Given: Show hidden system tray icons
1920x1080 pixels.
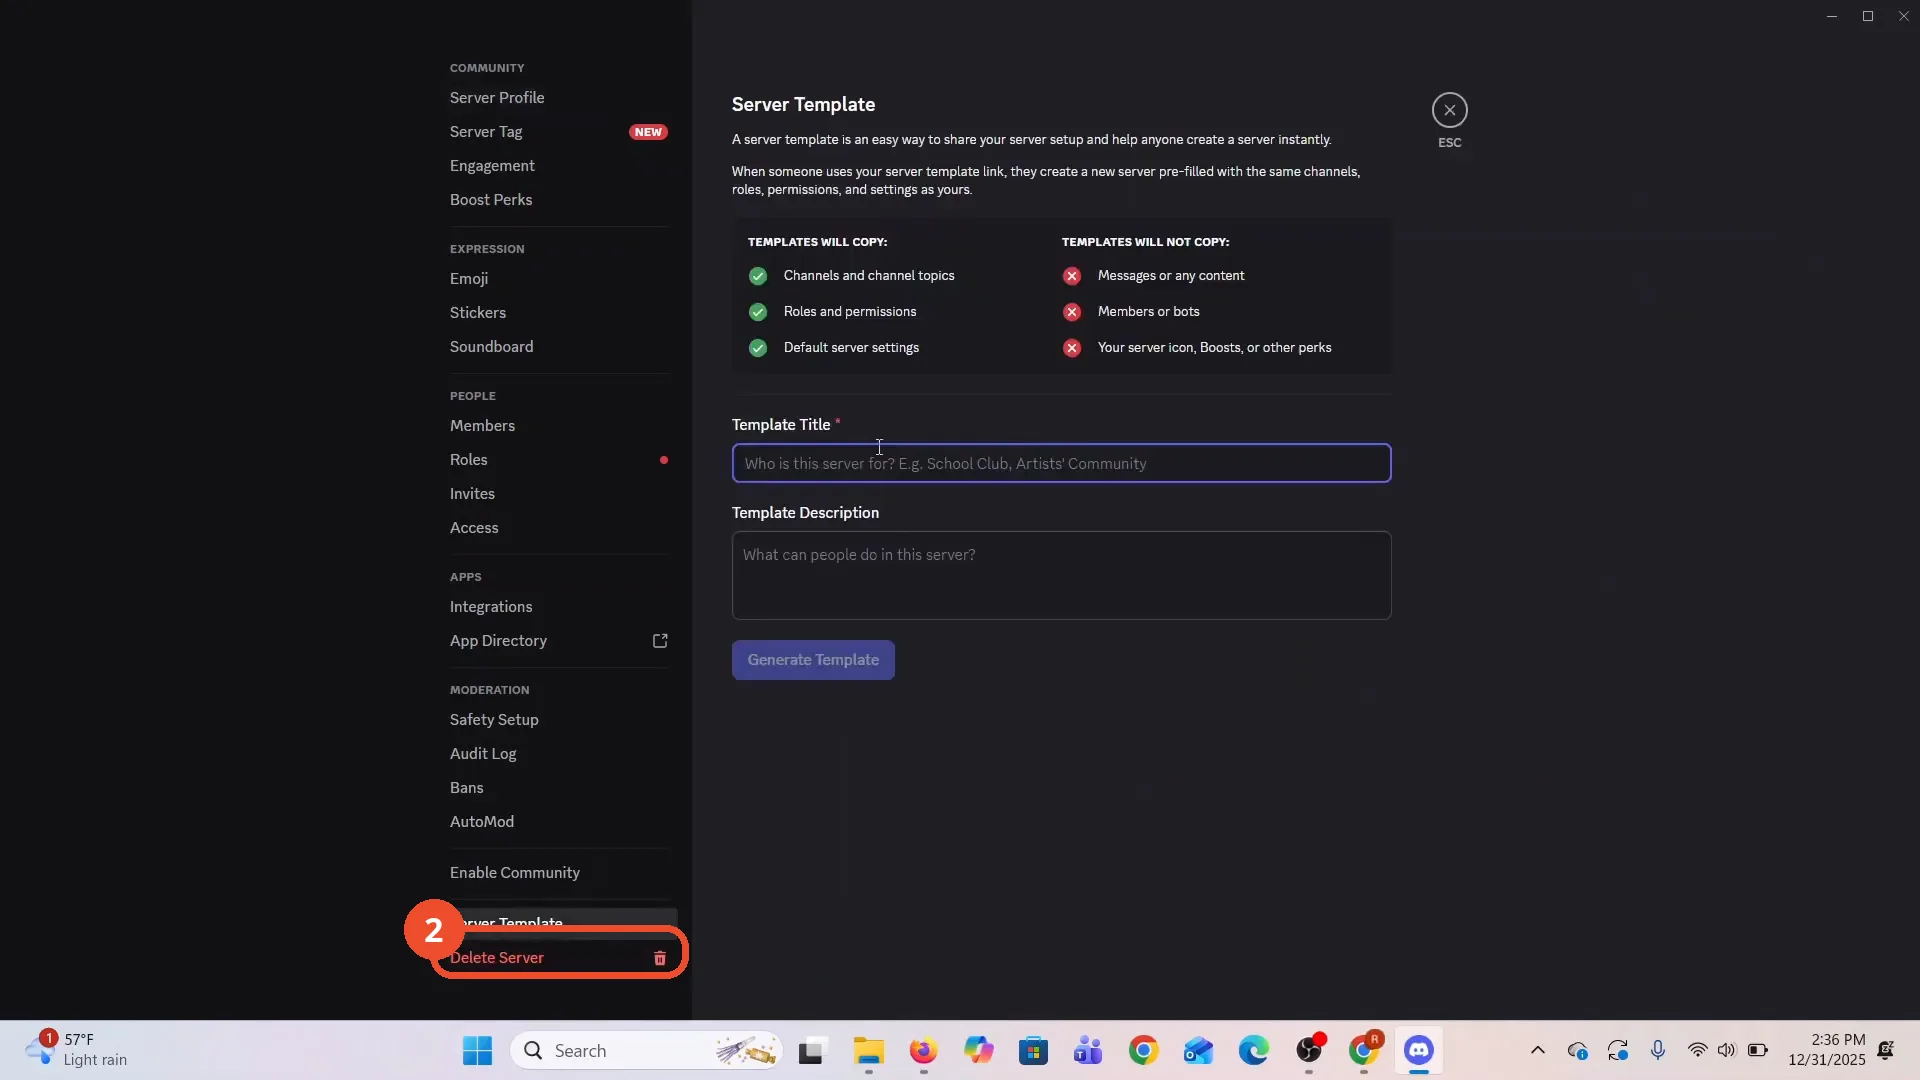Looking at the screenshot, I should tap(1538, 1050).
